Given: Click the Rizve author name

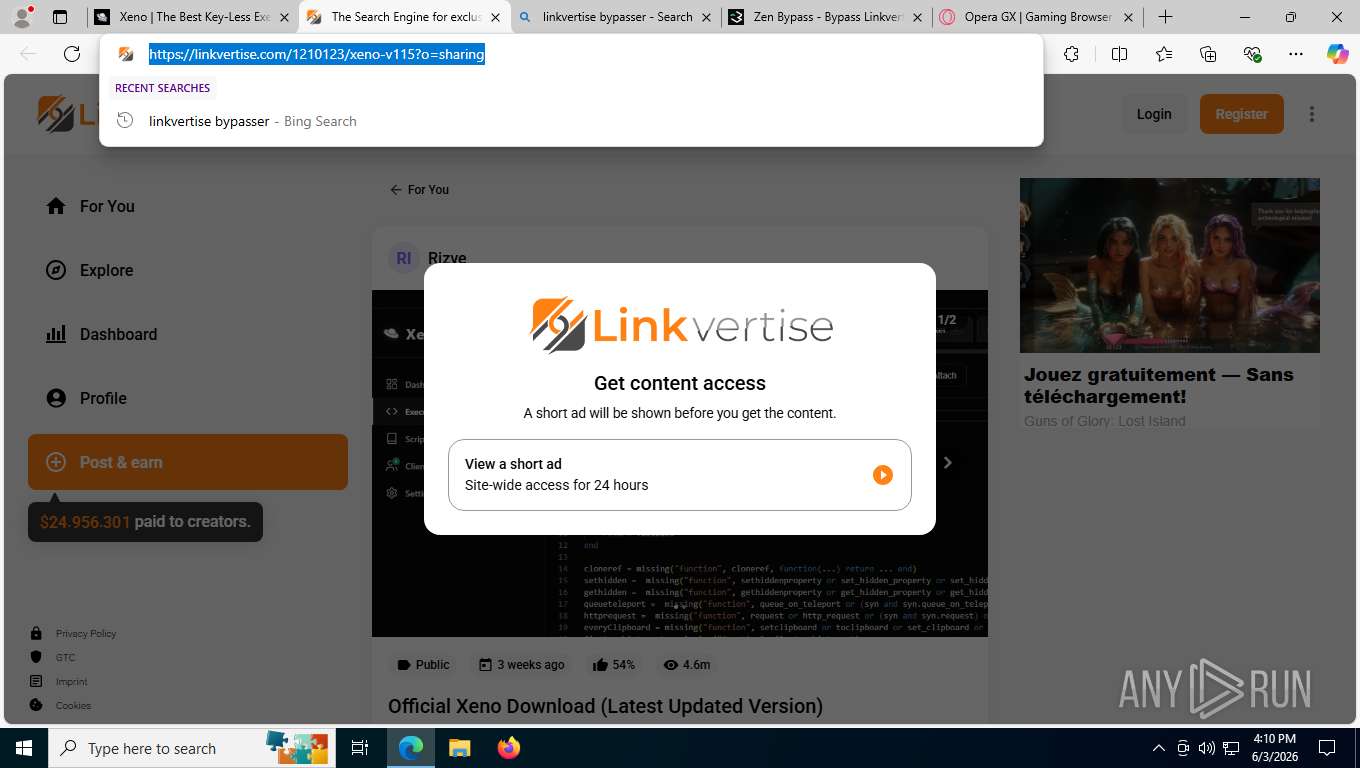Looking at the screenshot, I should point(447,258).
